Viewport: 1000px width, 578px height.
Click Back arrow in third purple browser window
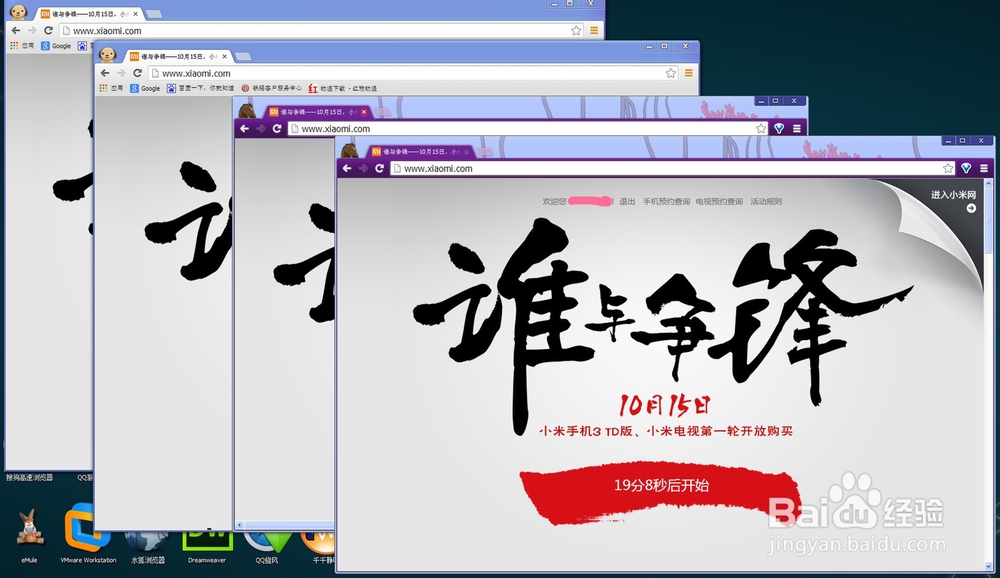pyautogui.click(x=244, y=128)
